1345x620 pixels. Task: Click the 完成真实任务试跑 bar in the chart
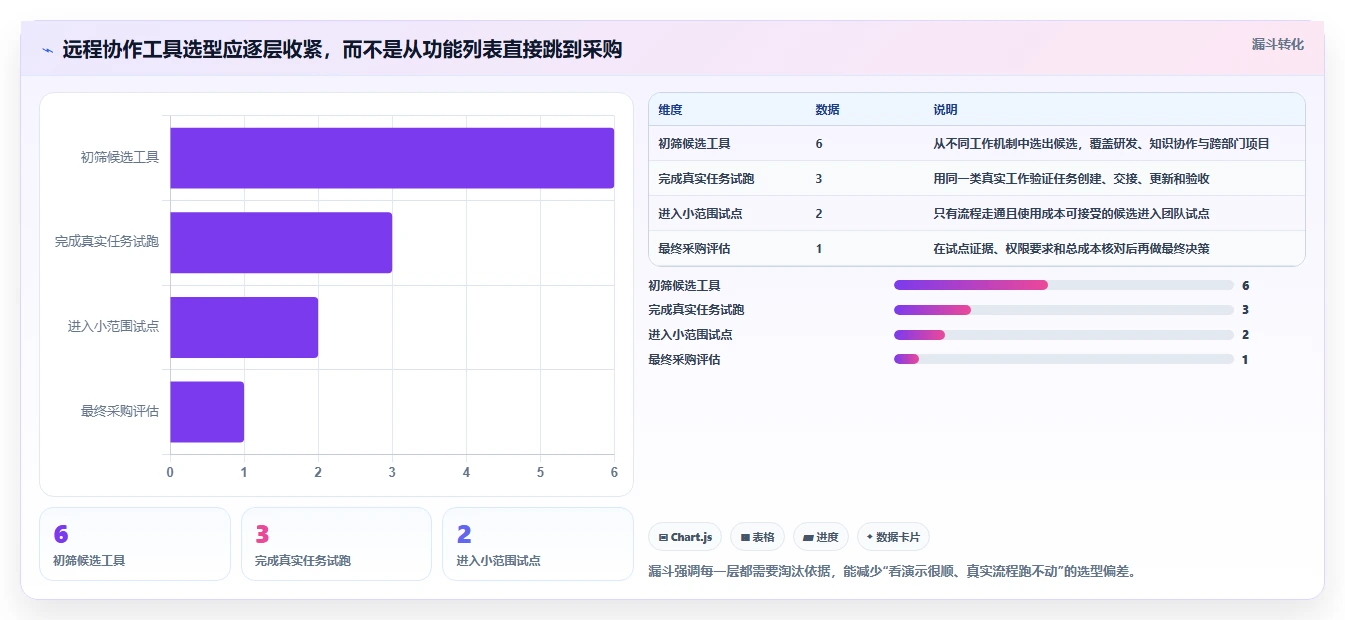point(281,242)
